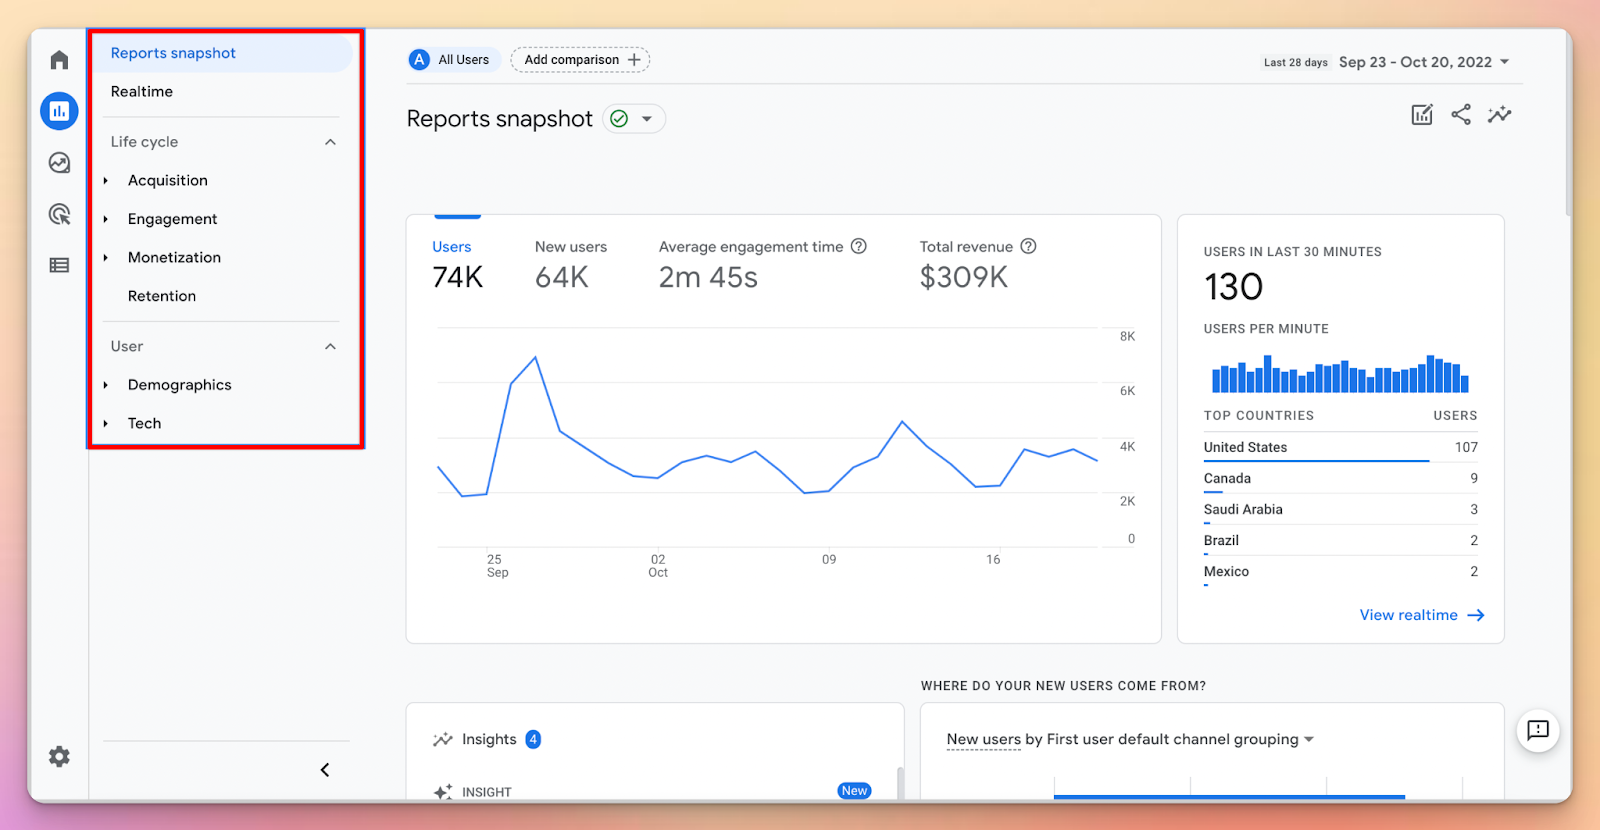Open the Insights sparkline icon at top right

[x=1499, y=115]
